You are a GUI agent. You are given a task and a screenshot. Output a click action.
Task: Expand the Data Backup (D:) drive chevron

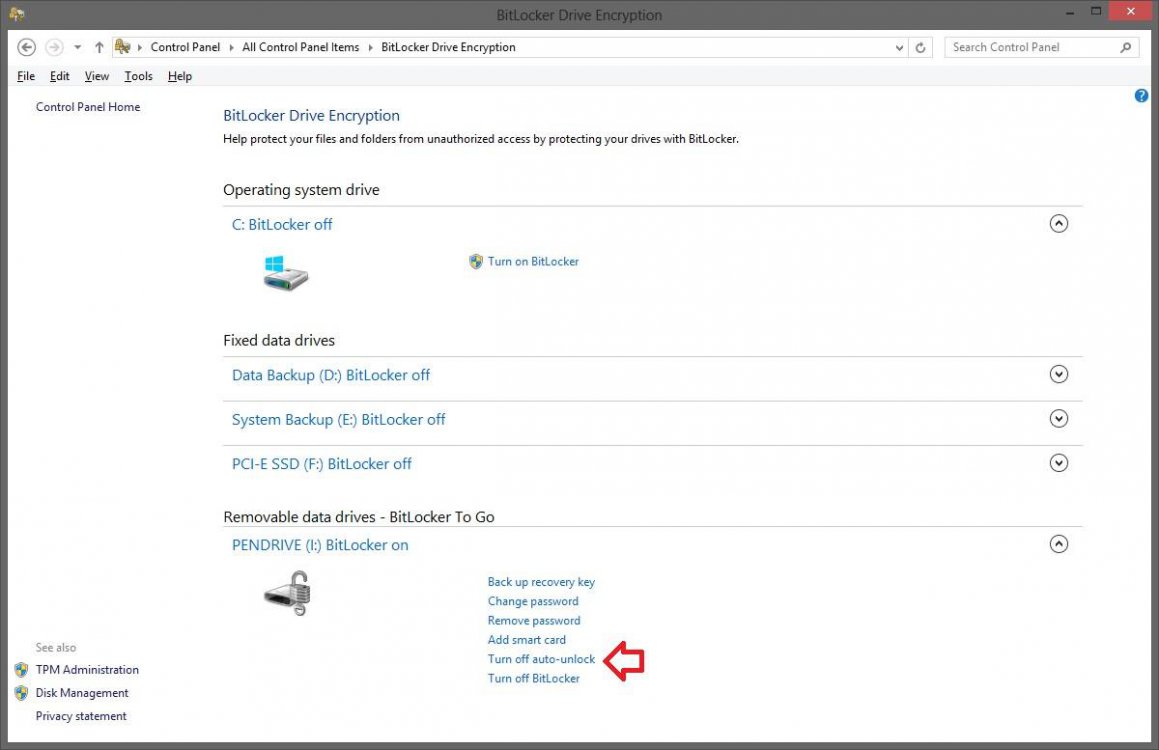coord(1058,375)
